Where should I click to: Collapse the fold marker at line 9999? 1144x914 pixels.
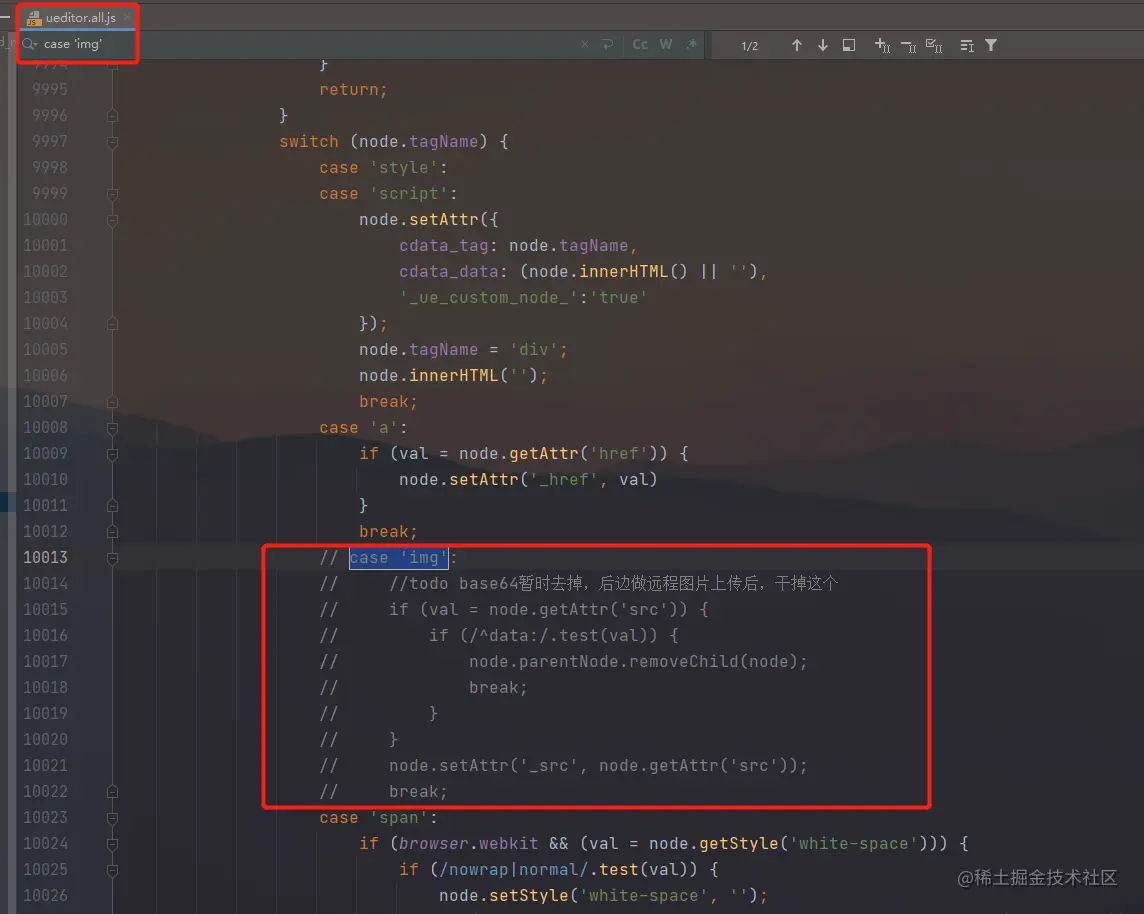(x=112, y=194)
